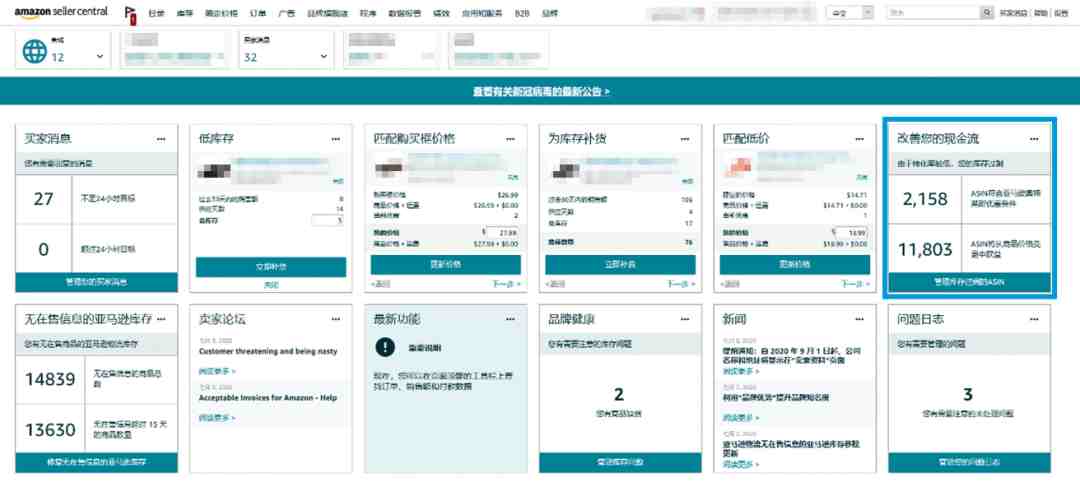Click the globe marketplace icon

(34, 51)
